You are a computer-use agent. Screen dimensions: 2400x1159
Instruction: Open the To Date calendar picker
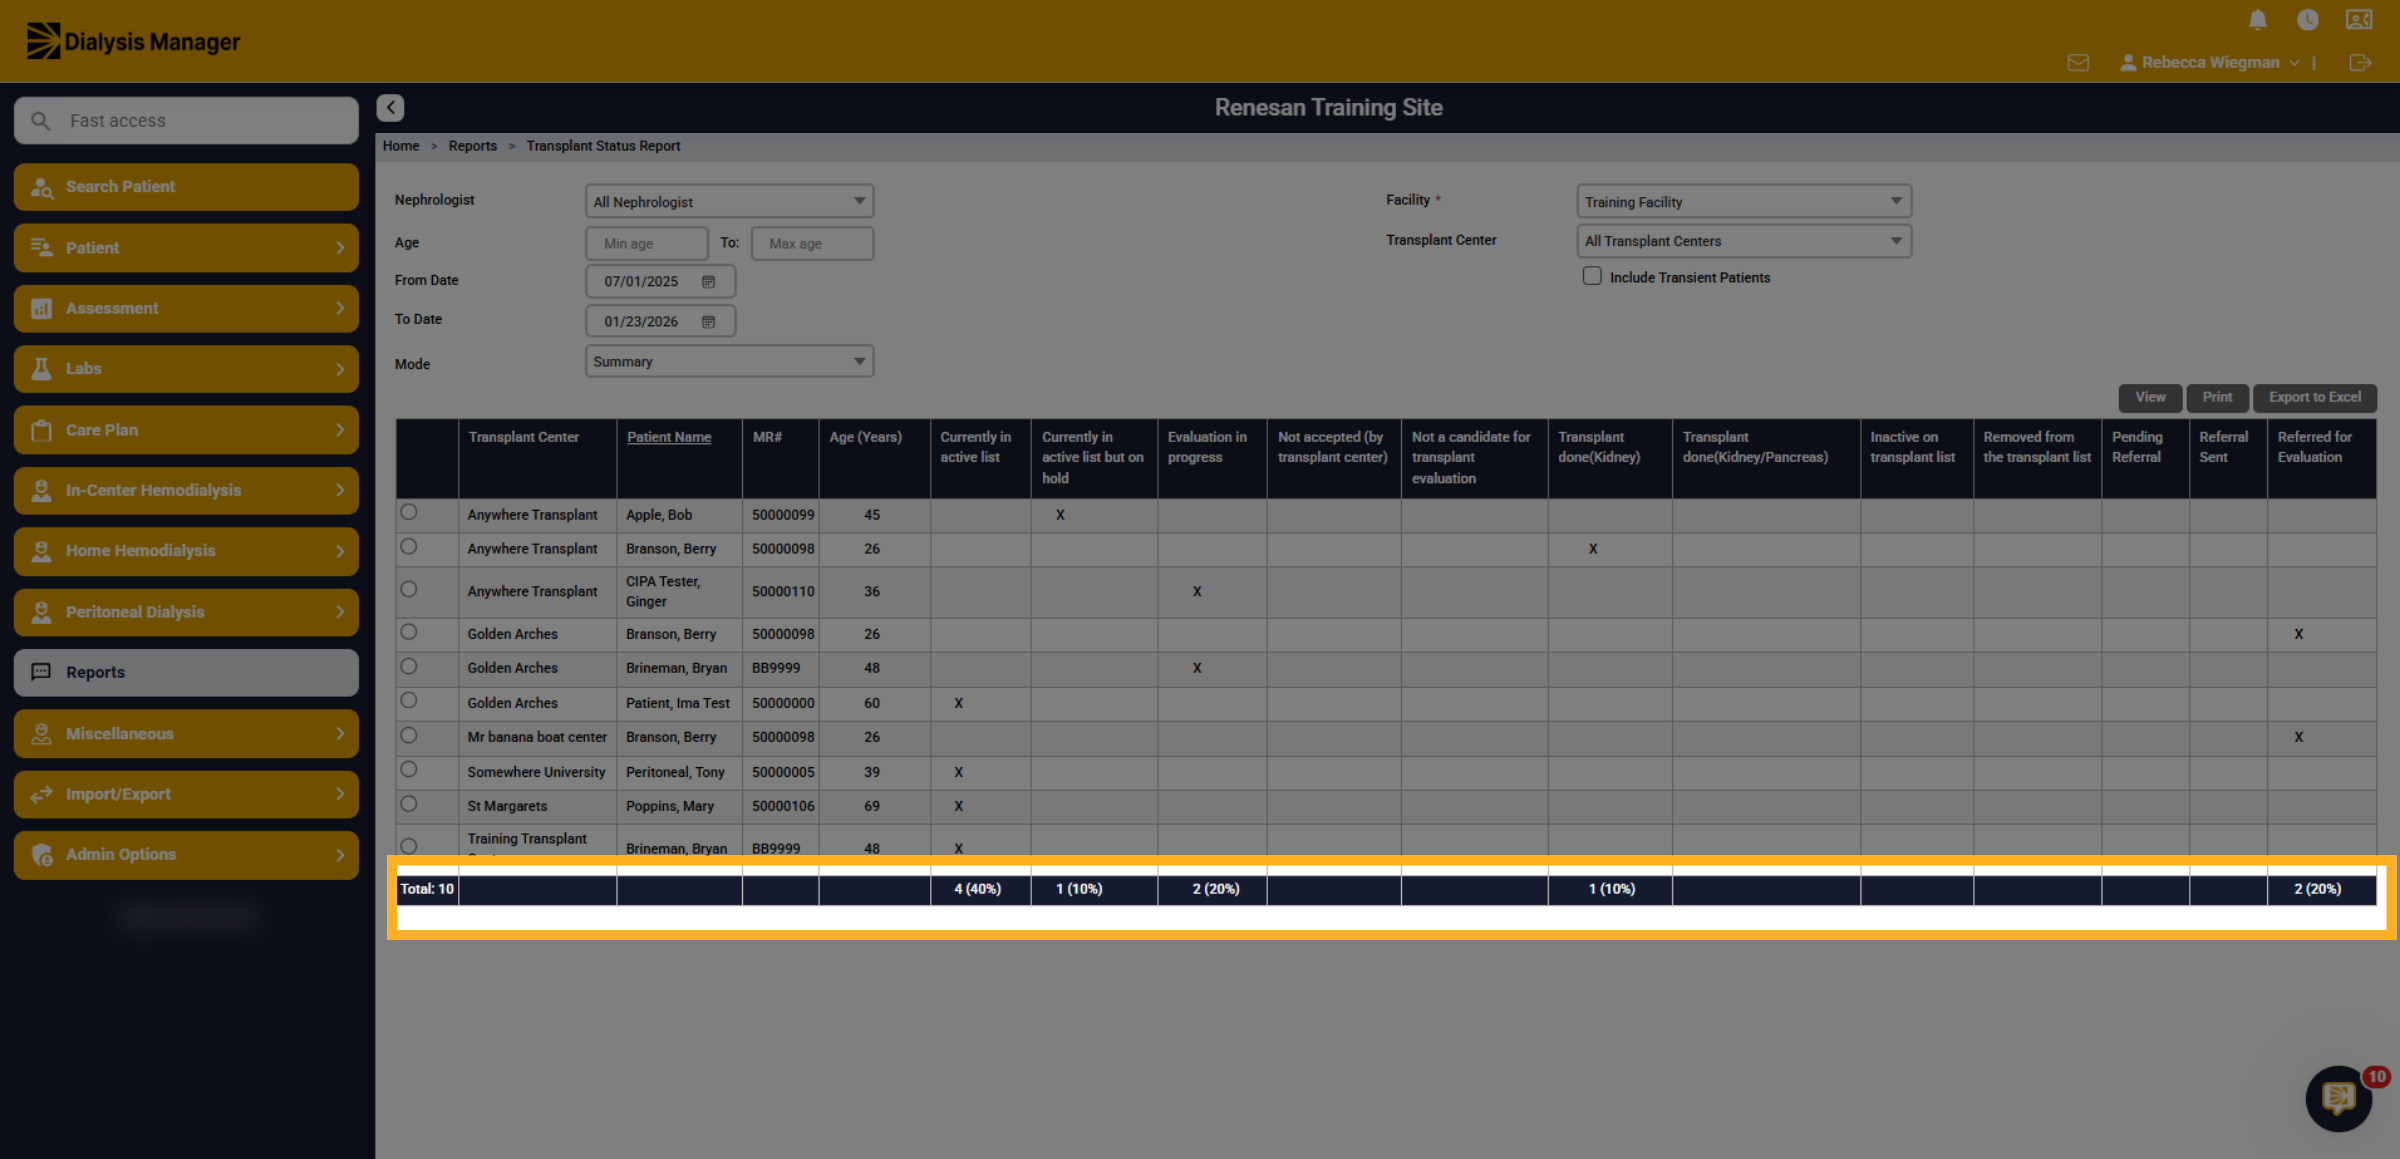tap(708, 322)
